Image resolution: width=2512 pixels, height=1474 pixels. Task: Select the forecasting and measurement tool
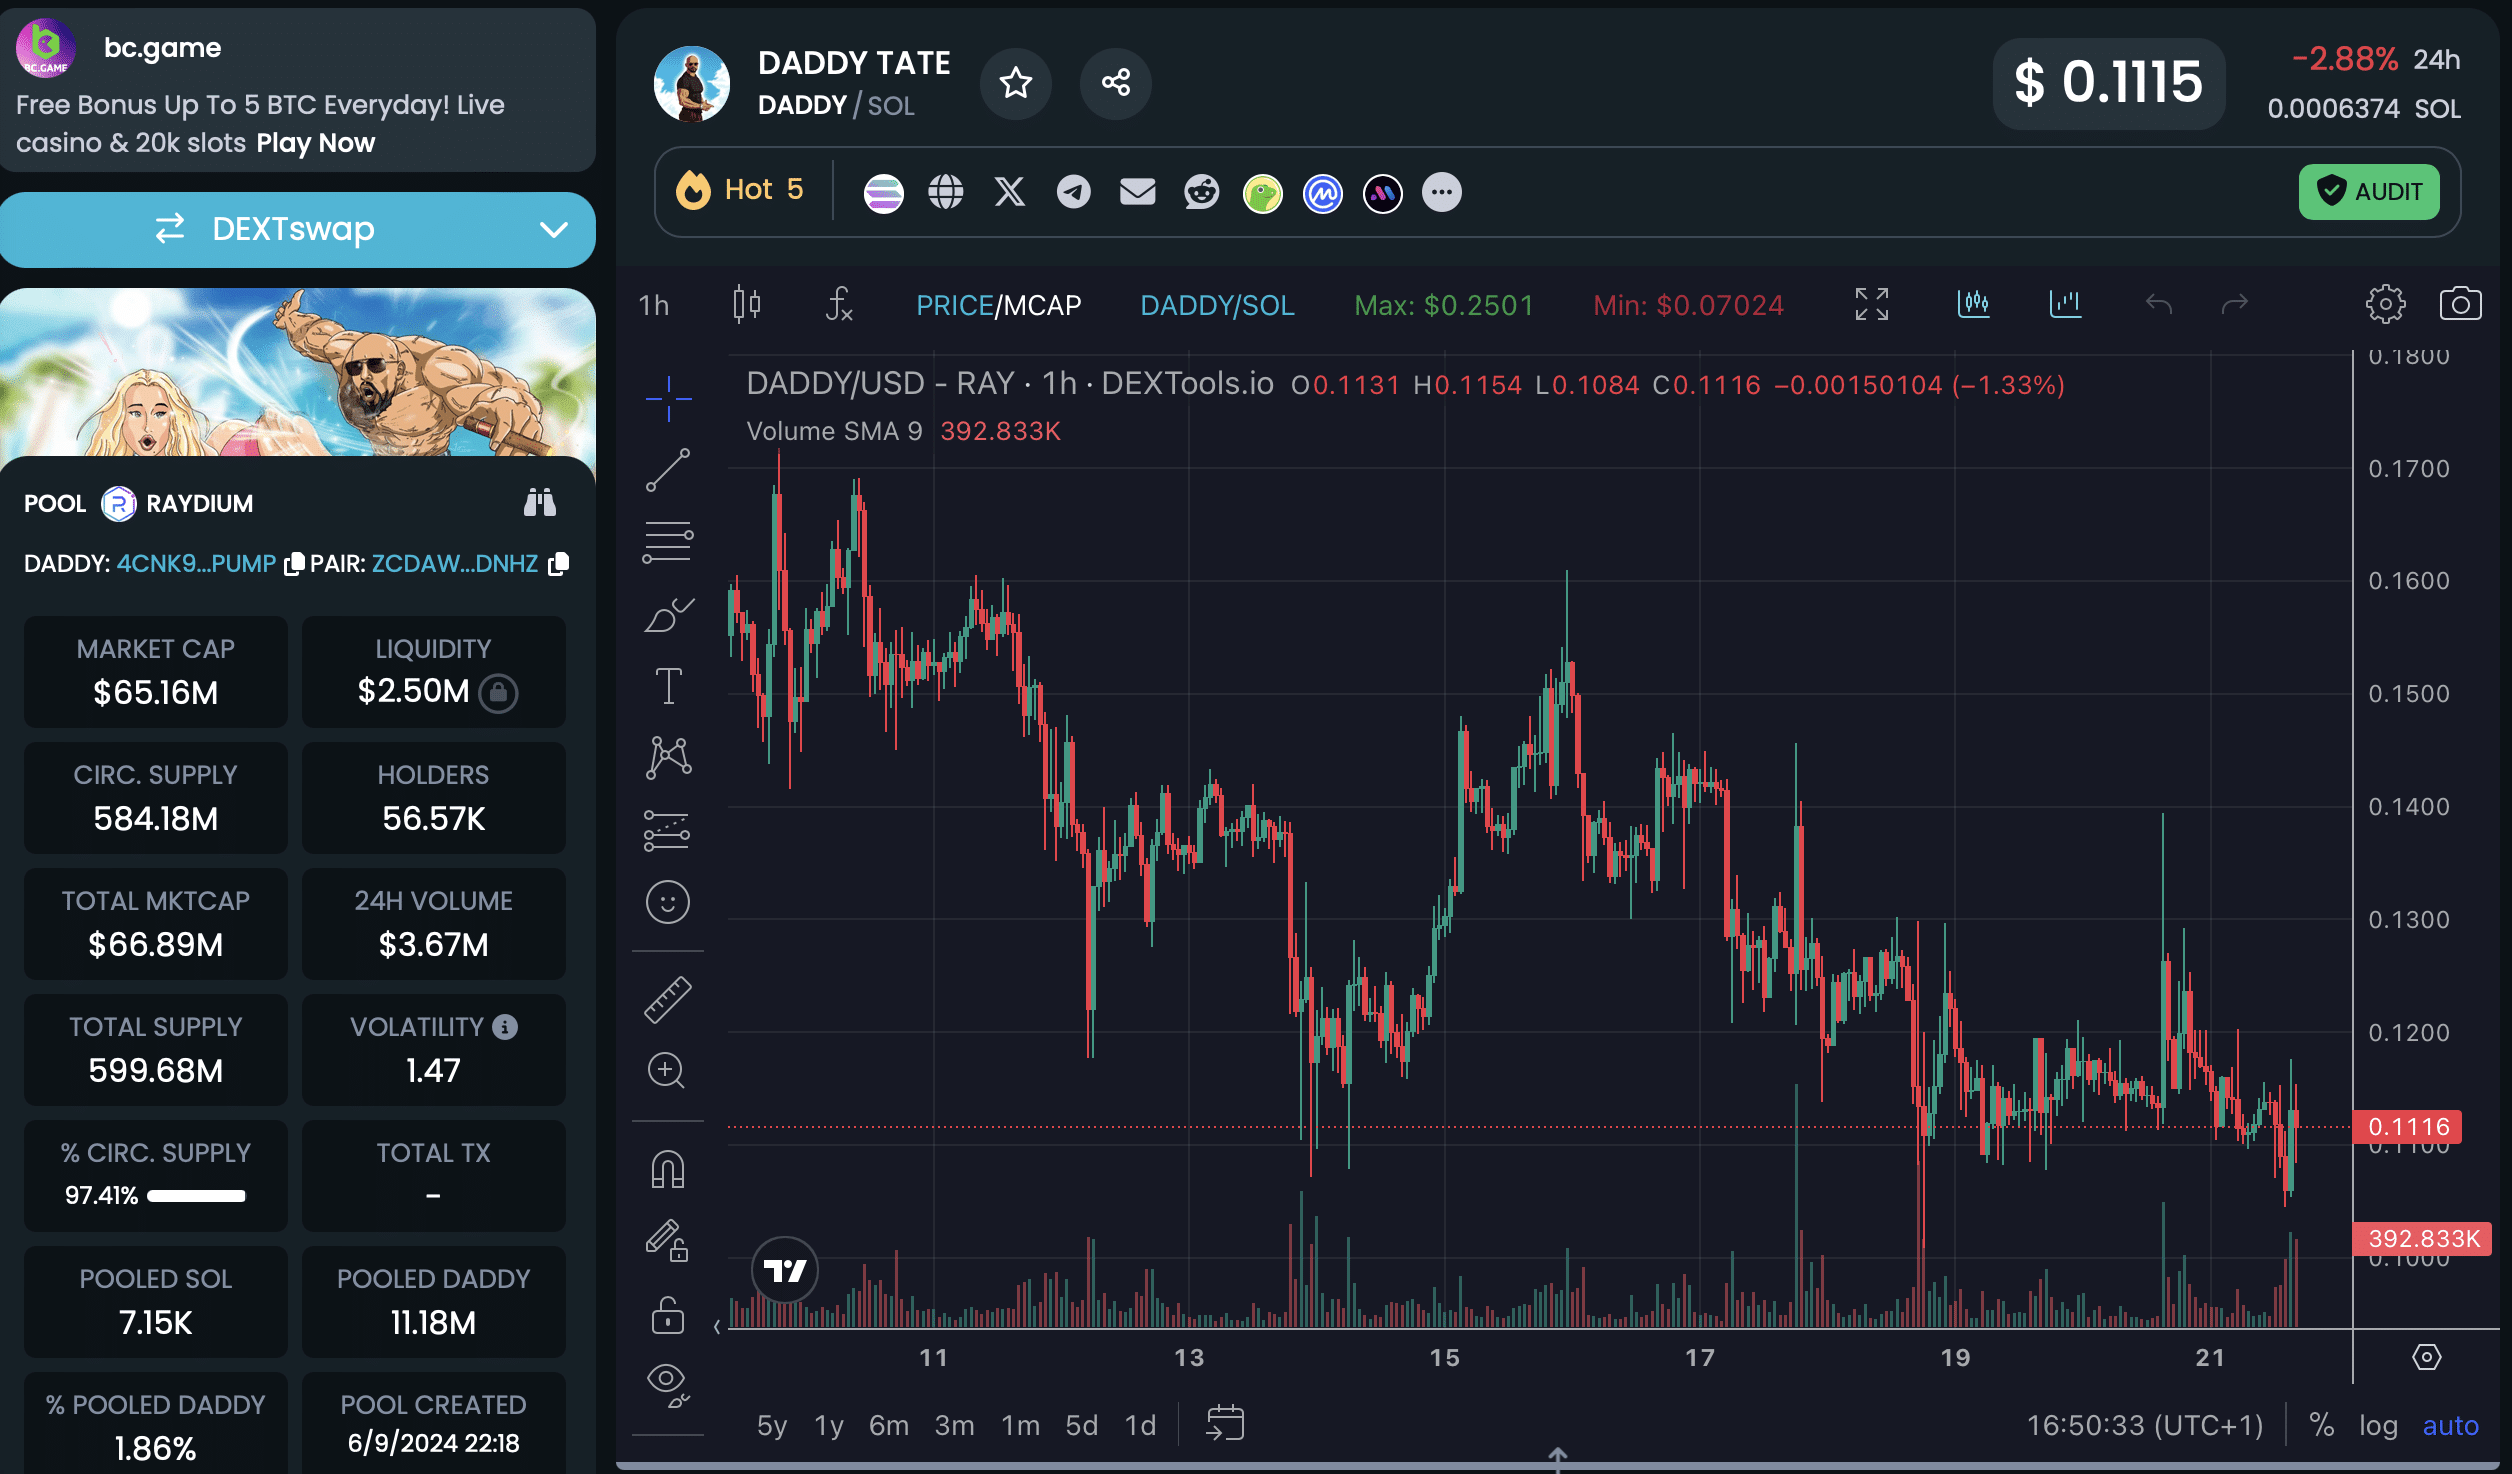668,830
